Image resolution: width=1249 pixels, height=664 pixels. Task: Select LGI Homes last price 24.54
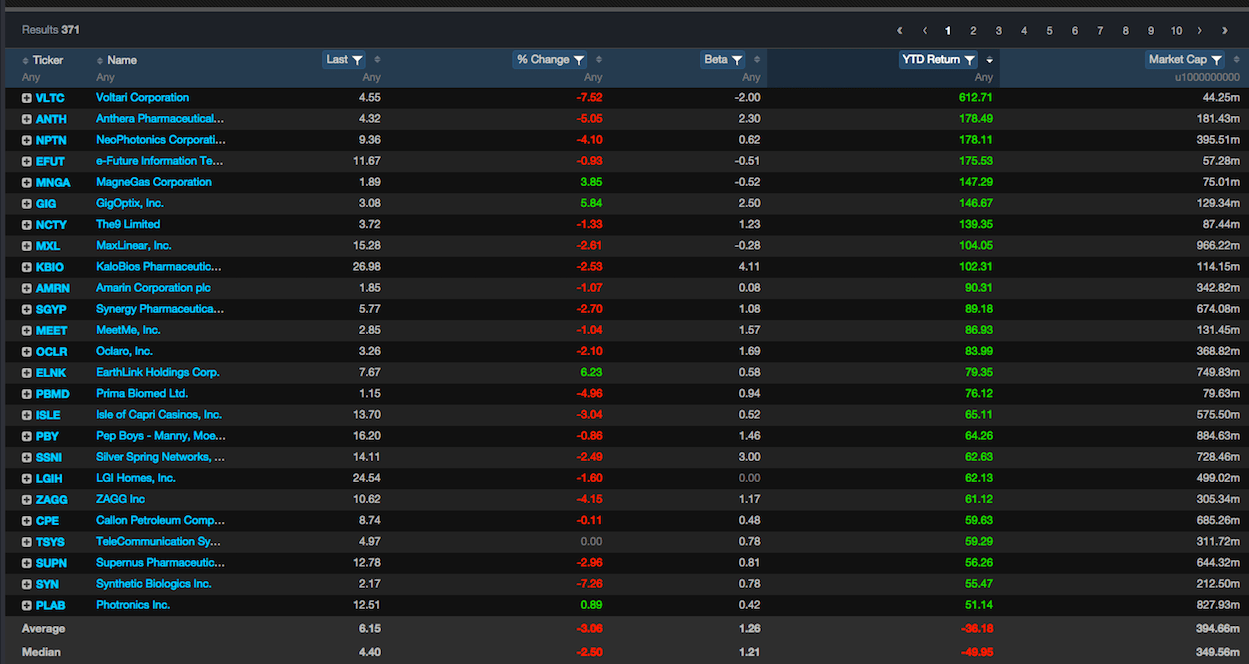(365, 478)
